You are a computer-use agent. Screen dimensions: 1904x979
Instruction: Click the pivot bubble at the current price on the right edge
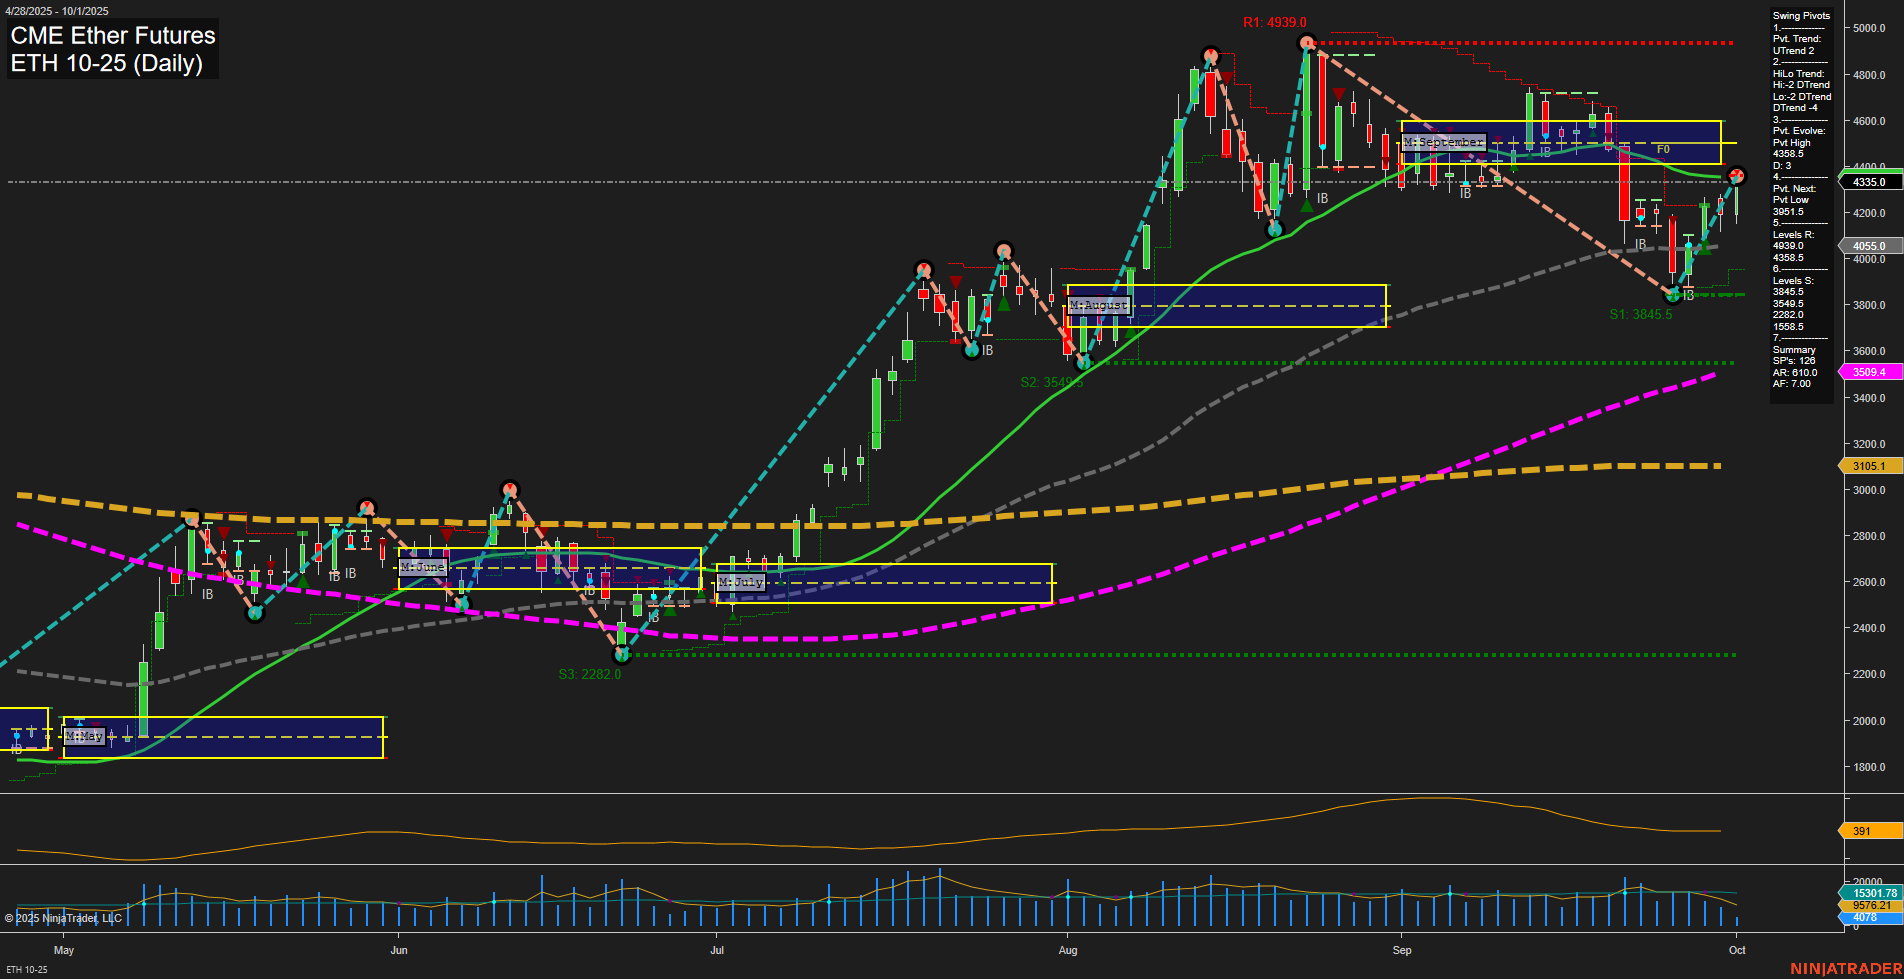1736,175
